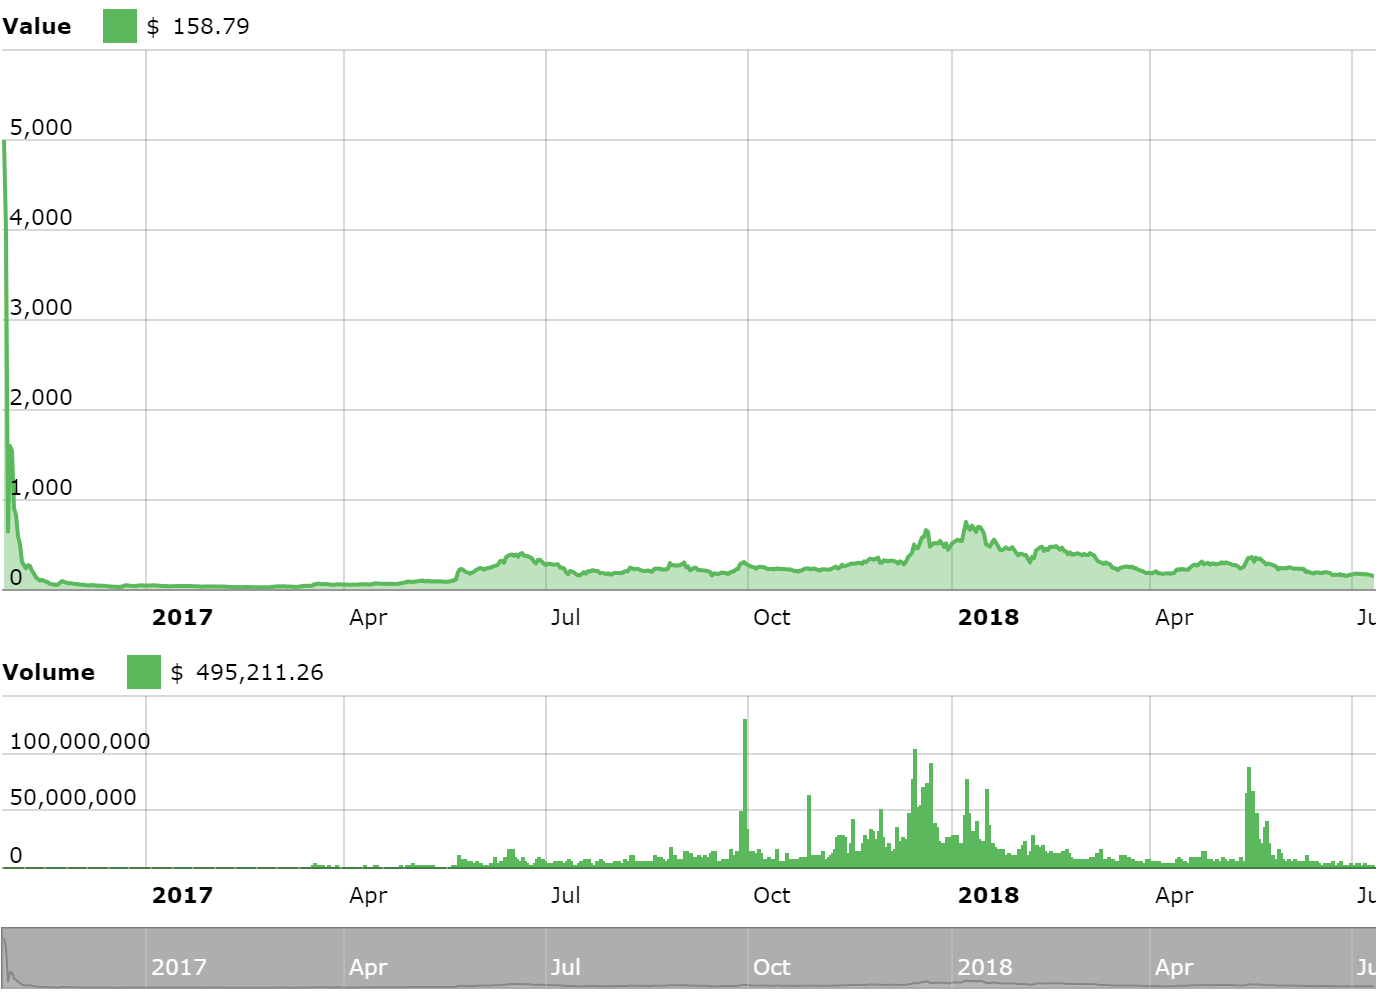Jump to Jul in the gray navigator bar
The width and height of the screenshot is (1376, 1000).
click(565, 967)
